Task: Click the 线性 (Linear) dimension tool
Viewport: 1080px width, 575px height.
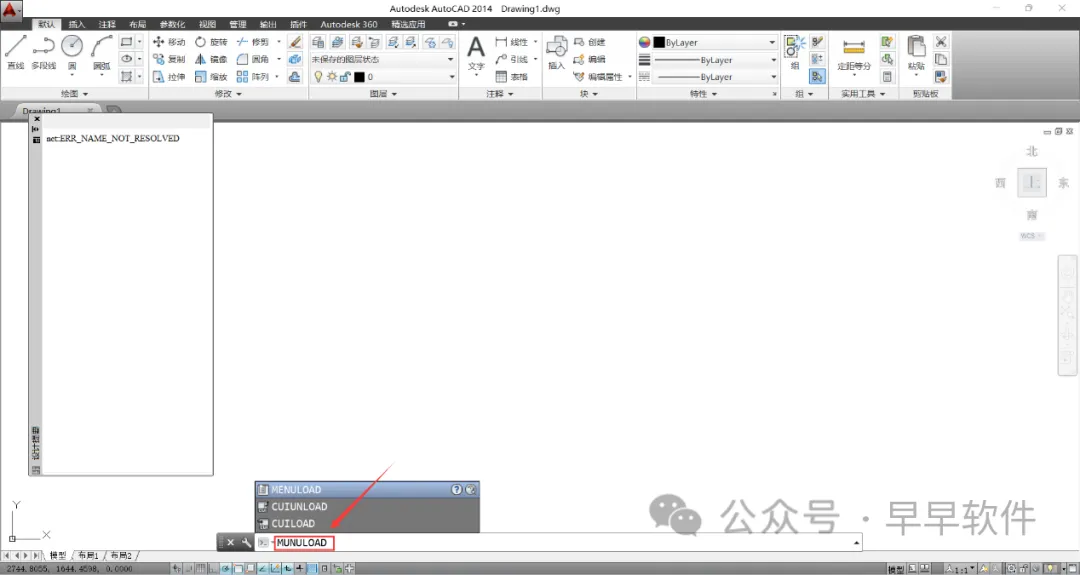Action: (512, 42)
